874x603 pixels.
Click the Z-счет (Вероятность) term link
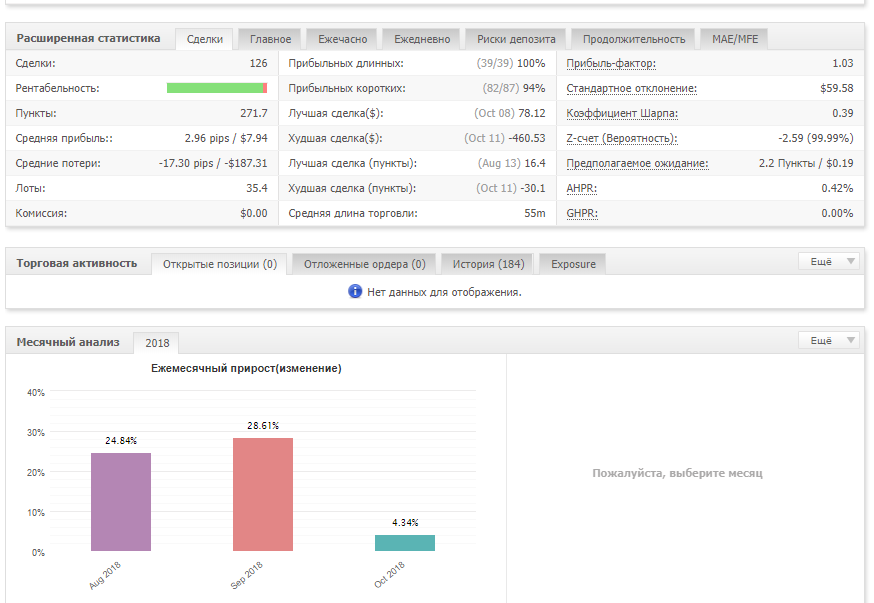point(621,138)
